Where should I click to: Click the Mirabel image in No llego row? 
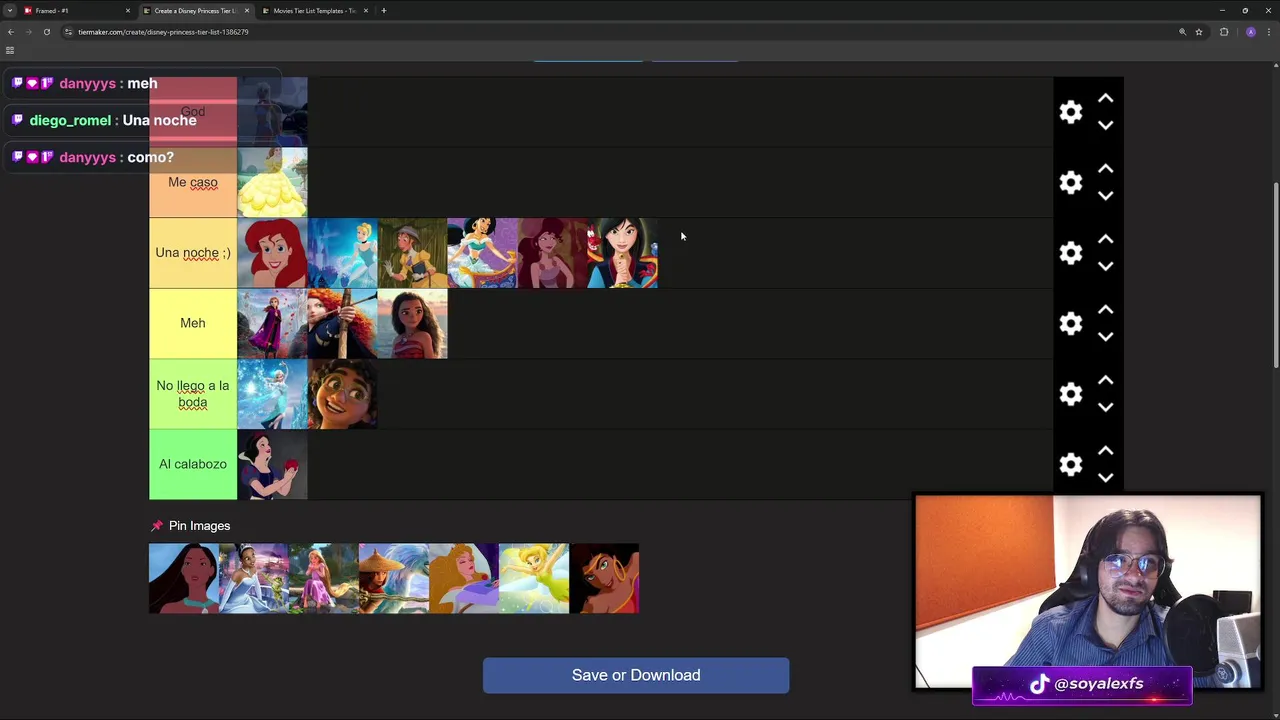point(342,394)
